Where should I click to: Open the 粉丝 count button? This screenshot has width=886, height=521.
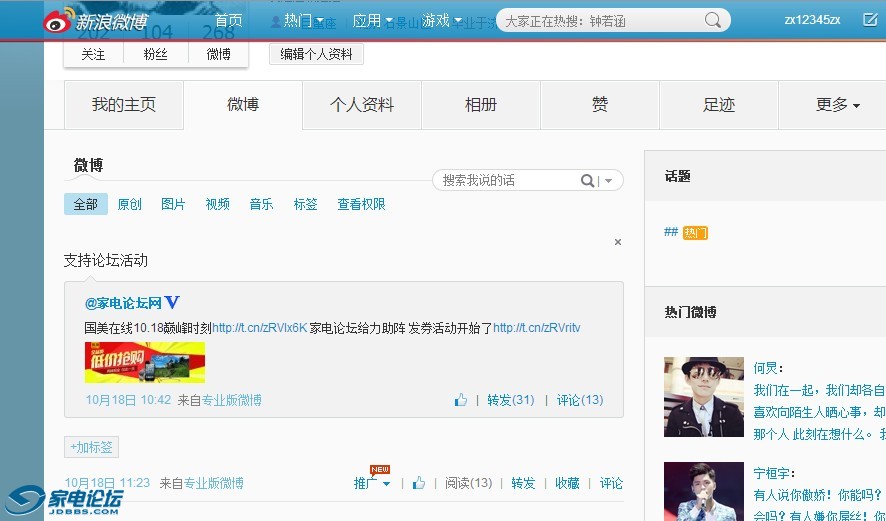[x=155, y=54]
